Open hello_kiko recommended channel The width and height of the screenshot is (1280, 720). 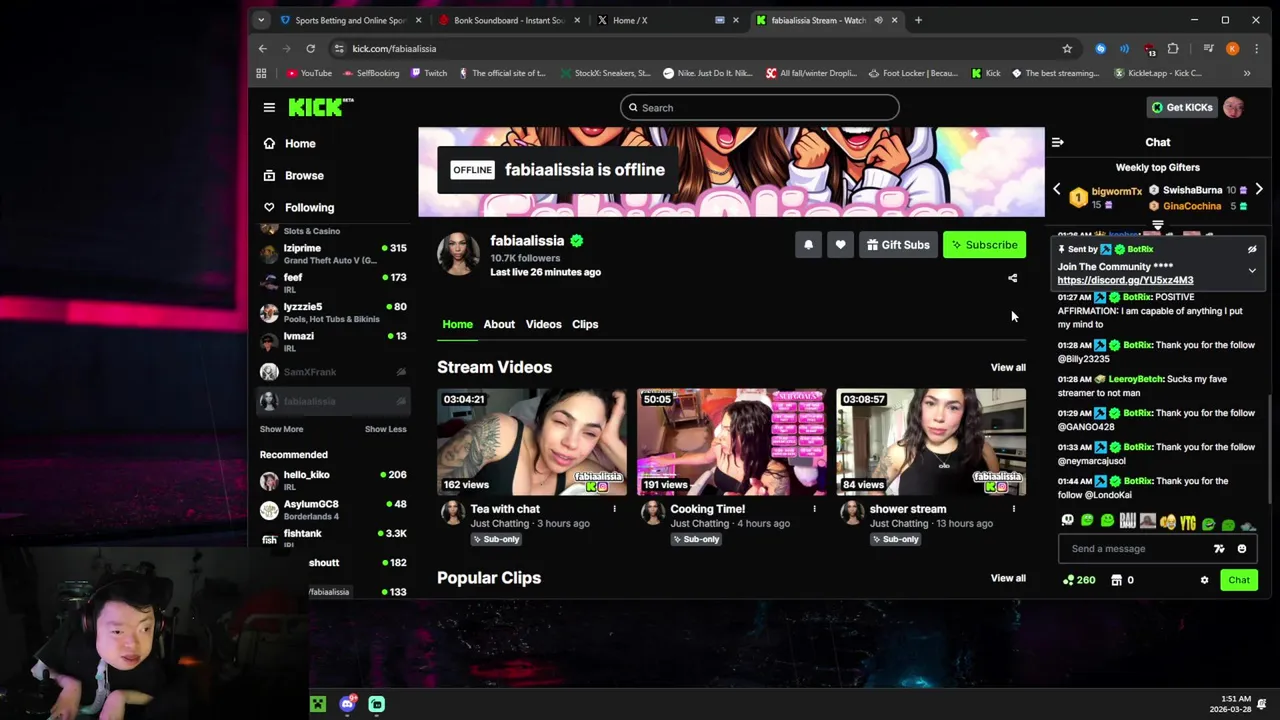(333, 481)
